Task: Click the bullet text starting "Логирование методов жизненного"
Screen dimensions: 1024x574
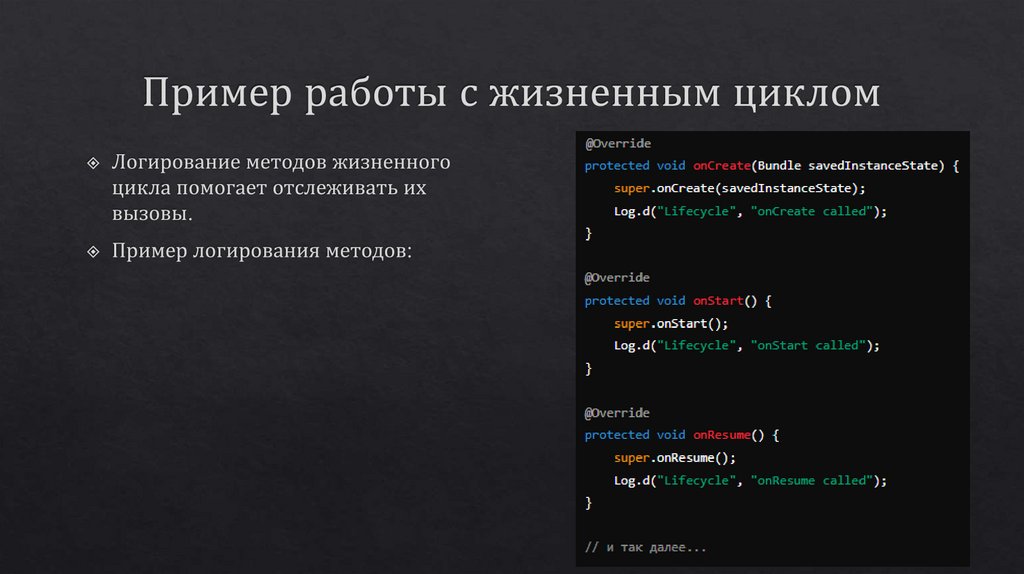Action: coord(281,187)
